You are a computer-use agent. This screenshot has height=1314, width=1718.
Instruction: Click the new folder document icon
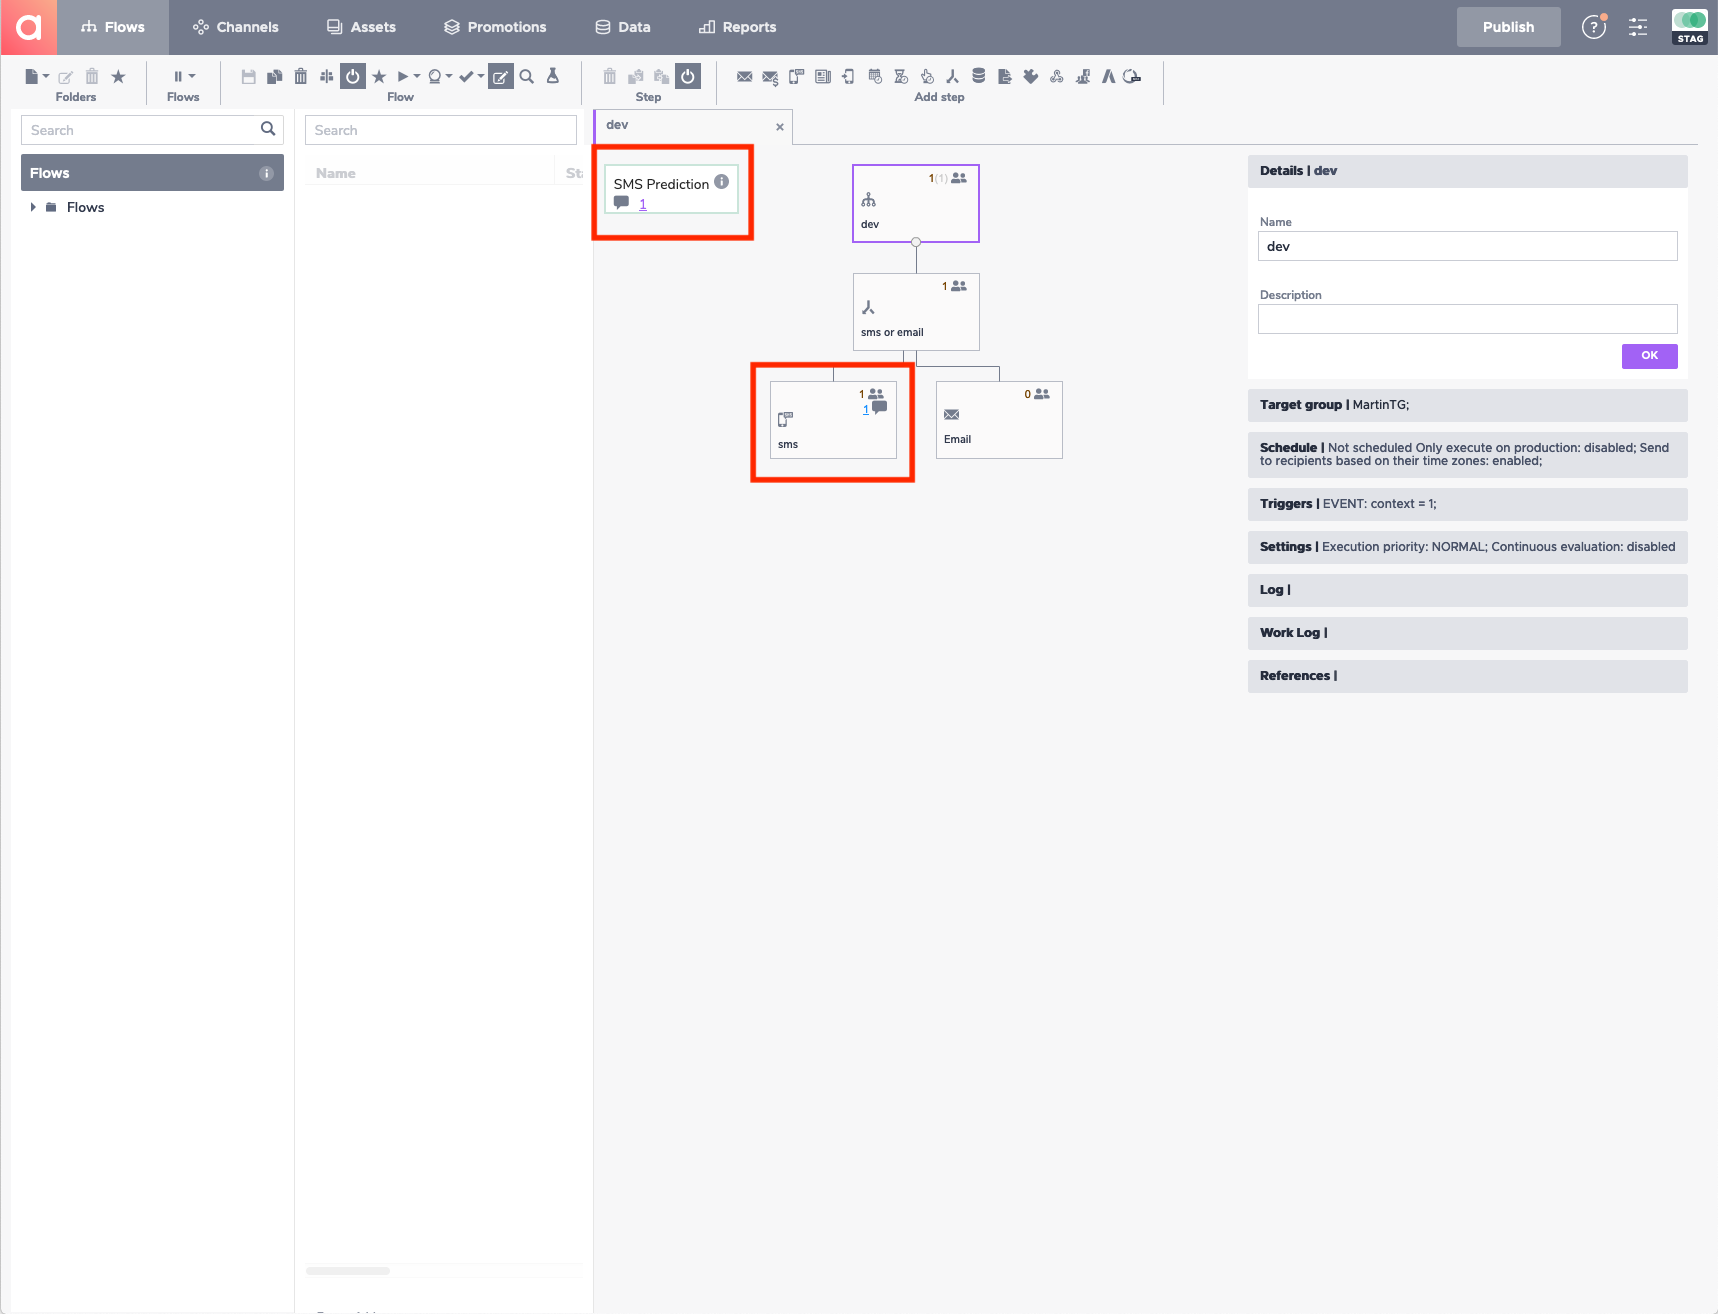tap(32, 76)
